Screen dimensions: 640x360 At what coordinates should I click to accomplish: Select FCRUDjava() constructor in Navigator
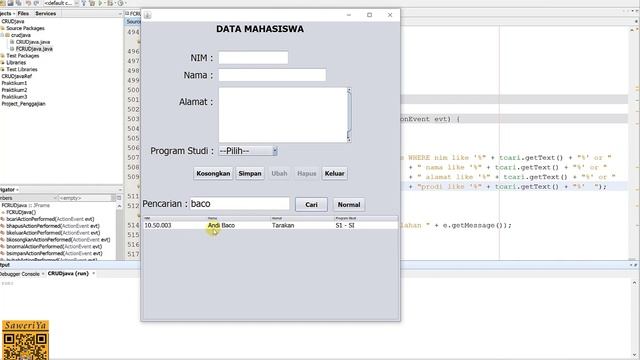21,212
